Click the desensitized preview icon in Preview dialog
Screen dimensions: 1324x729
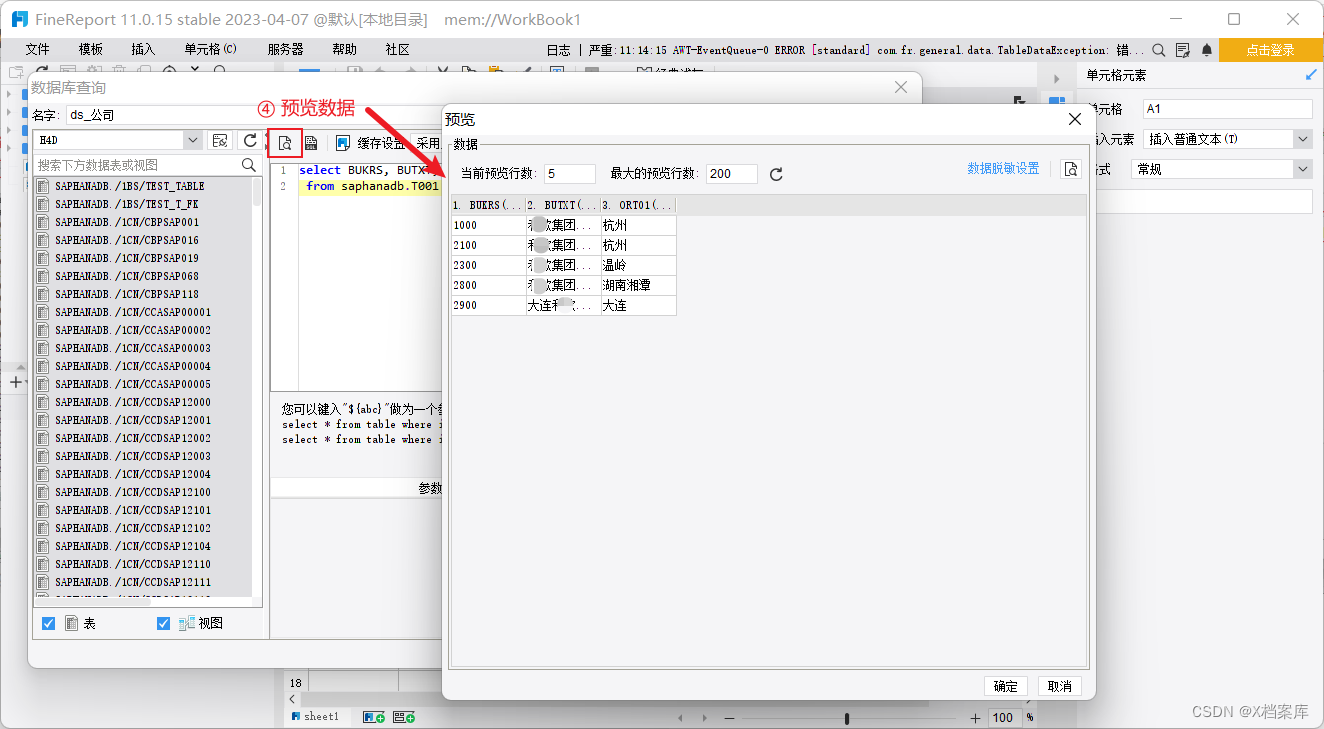click(x=1071, y=169)
